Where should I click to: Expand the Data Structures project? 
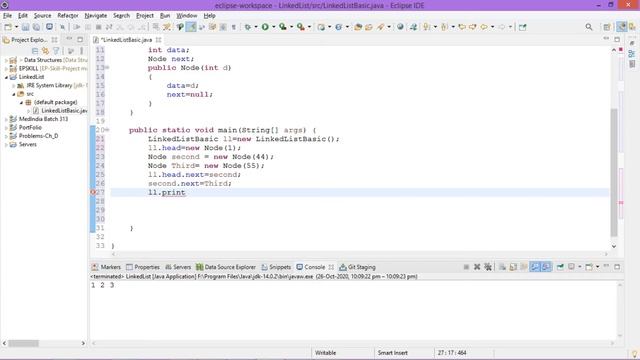6,60
